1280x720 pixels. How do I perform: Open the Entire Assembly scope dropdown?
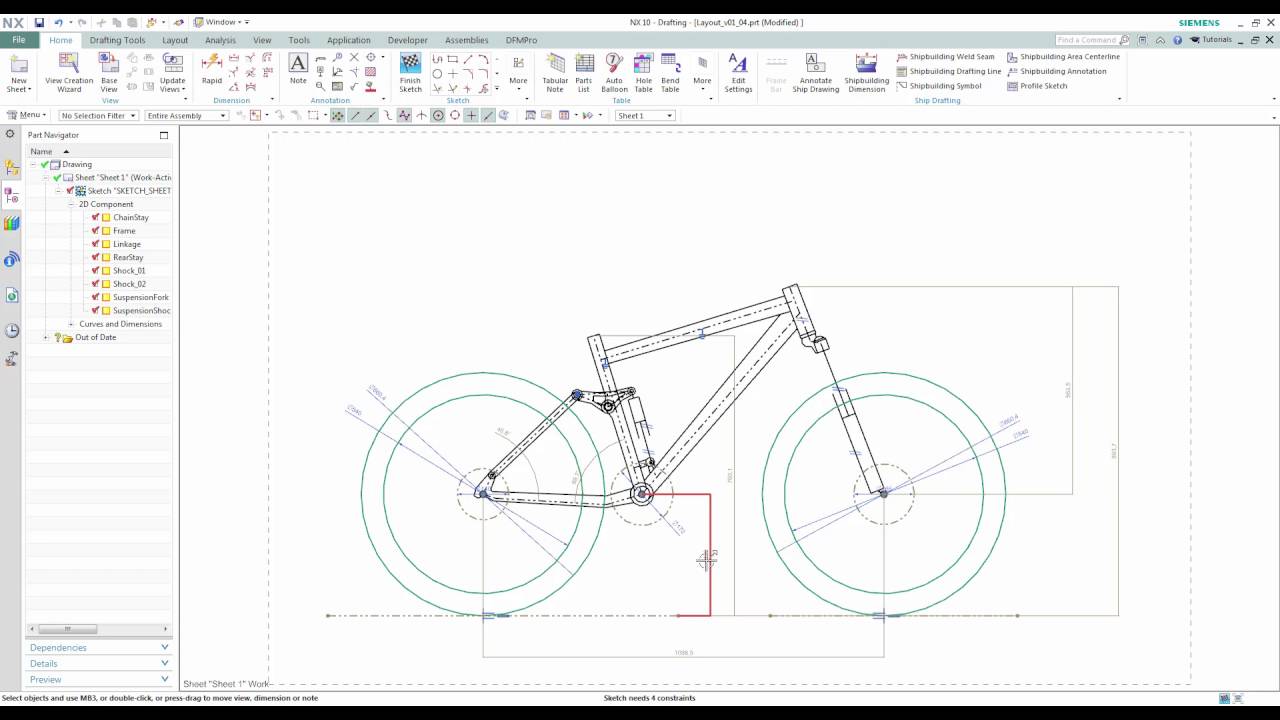tap(186, 116)
